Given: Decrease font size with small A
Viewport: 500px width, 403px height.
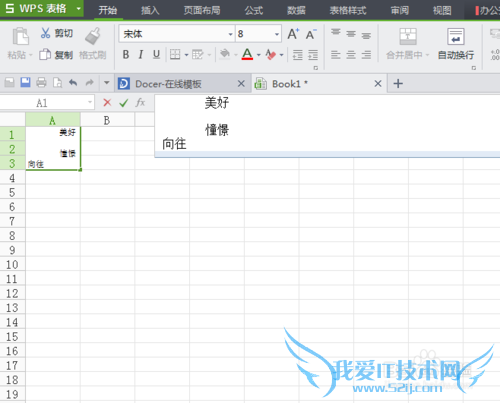Looking at the screenshot, I should 311,34.
